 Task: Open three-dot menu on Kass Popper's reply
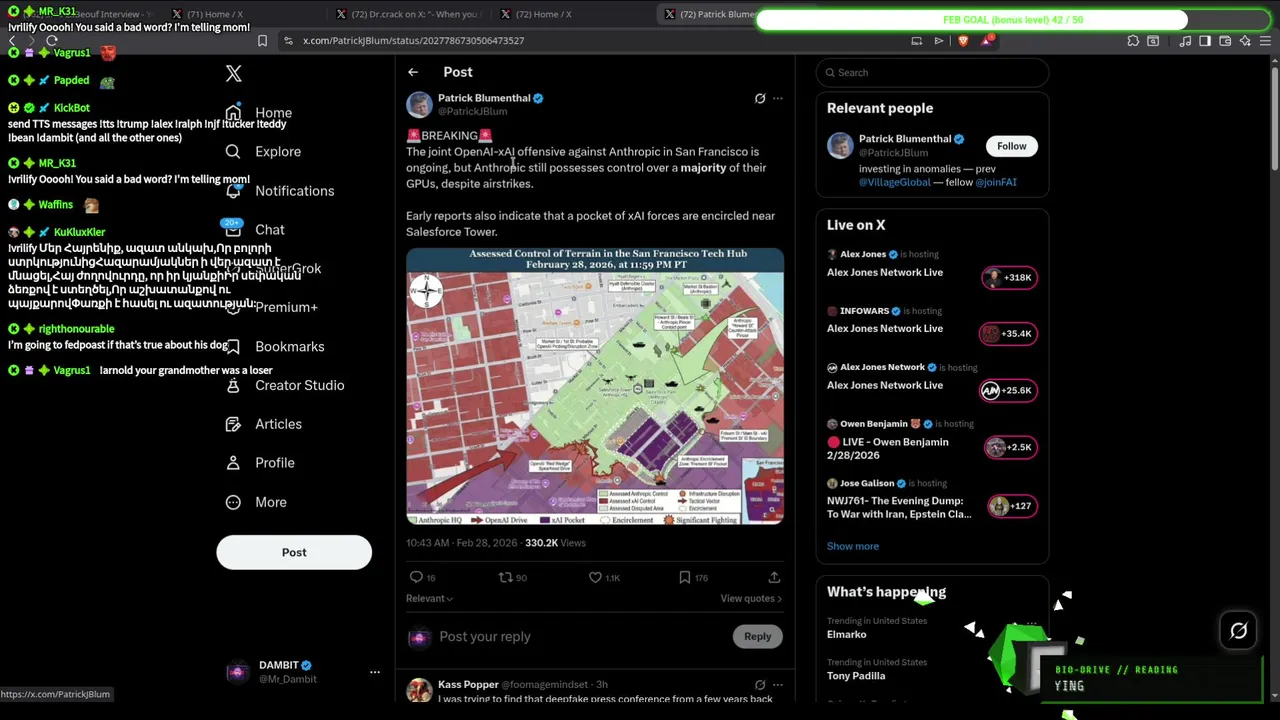pos(778,685)
